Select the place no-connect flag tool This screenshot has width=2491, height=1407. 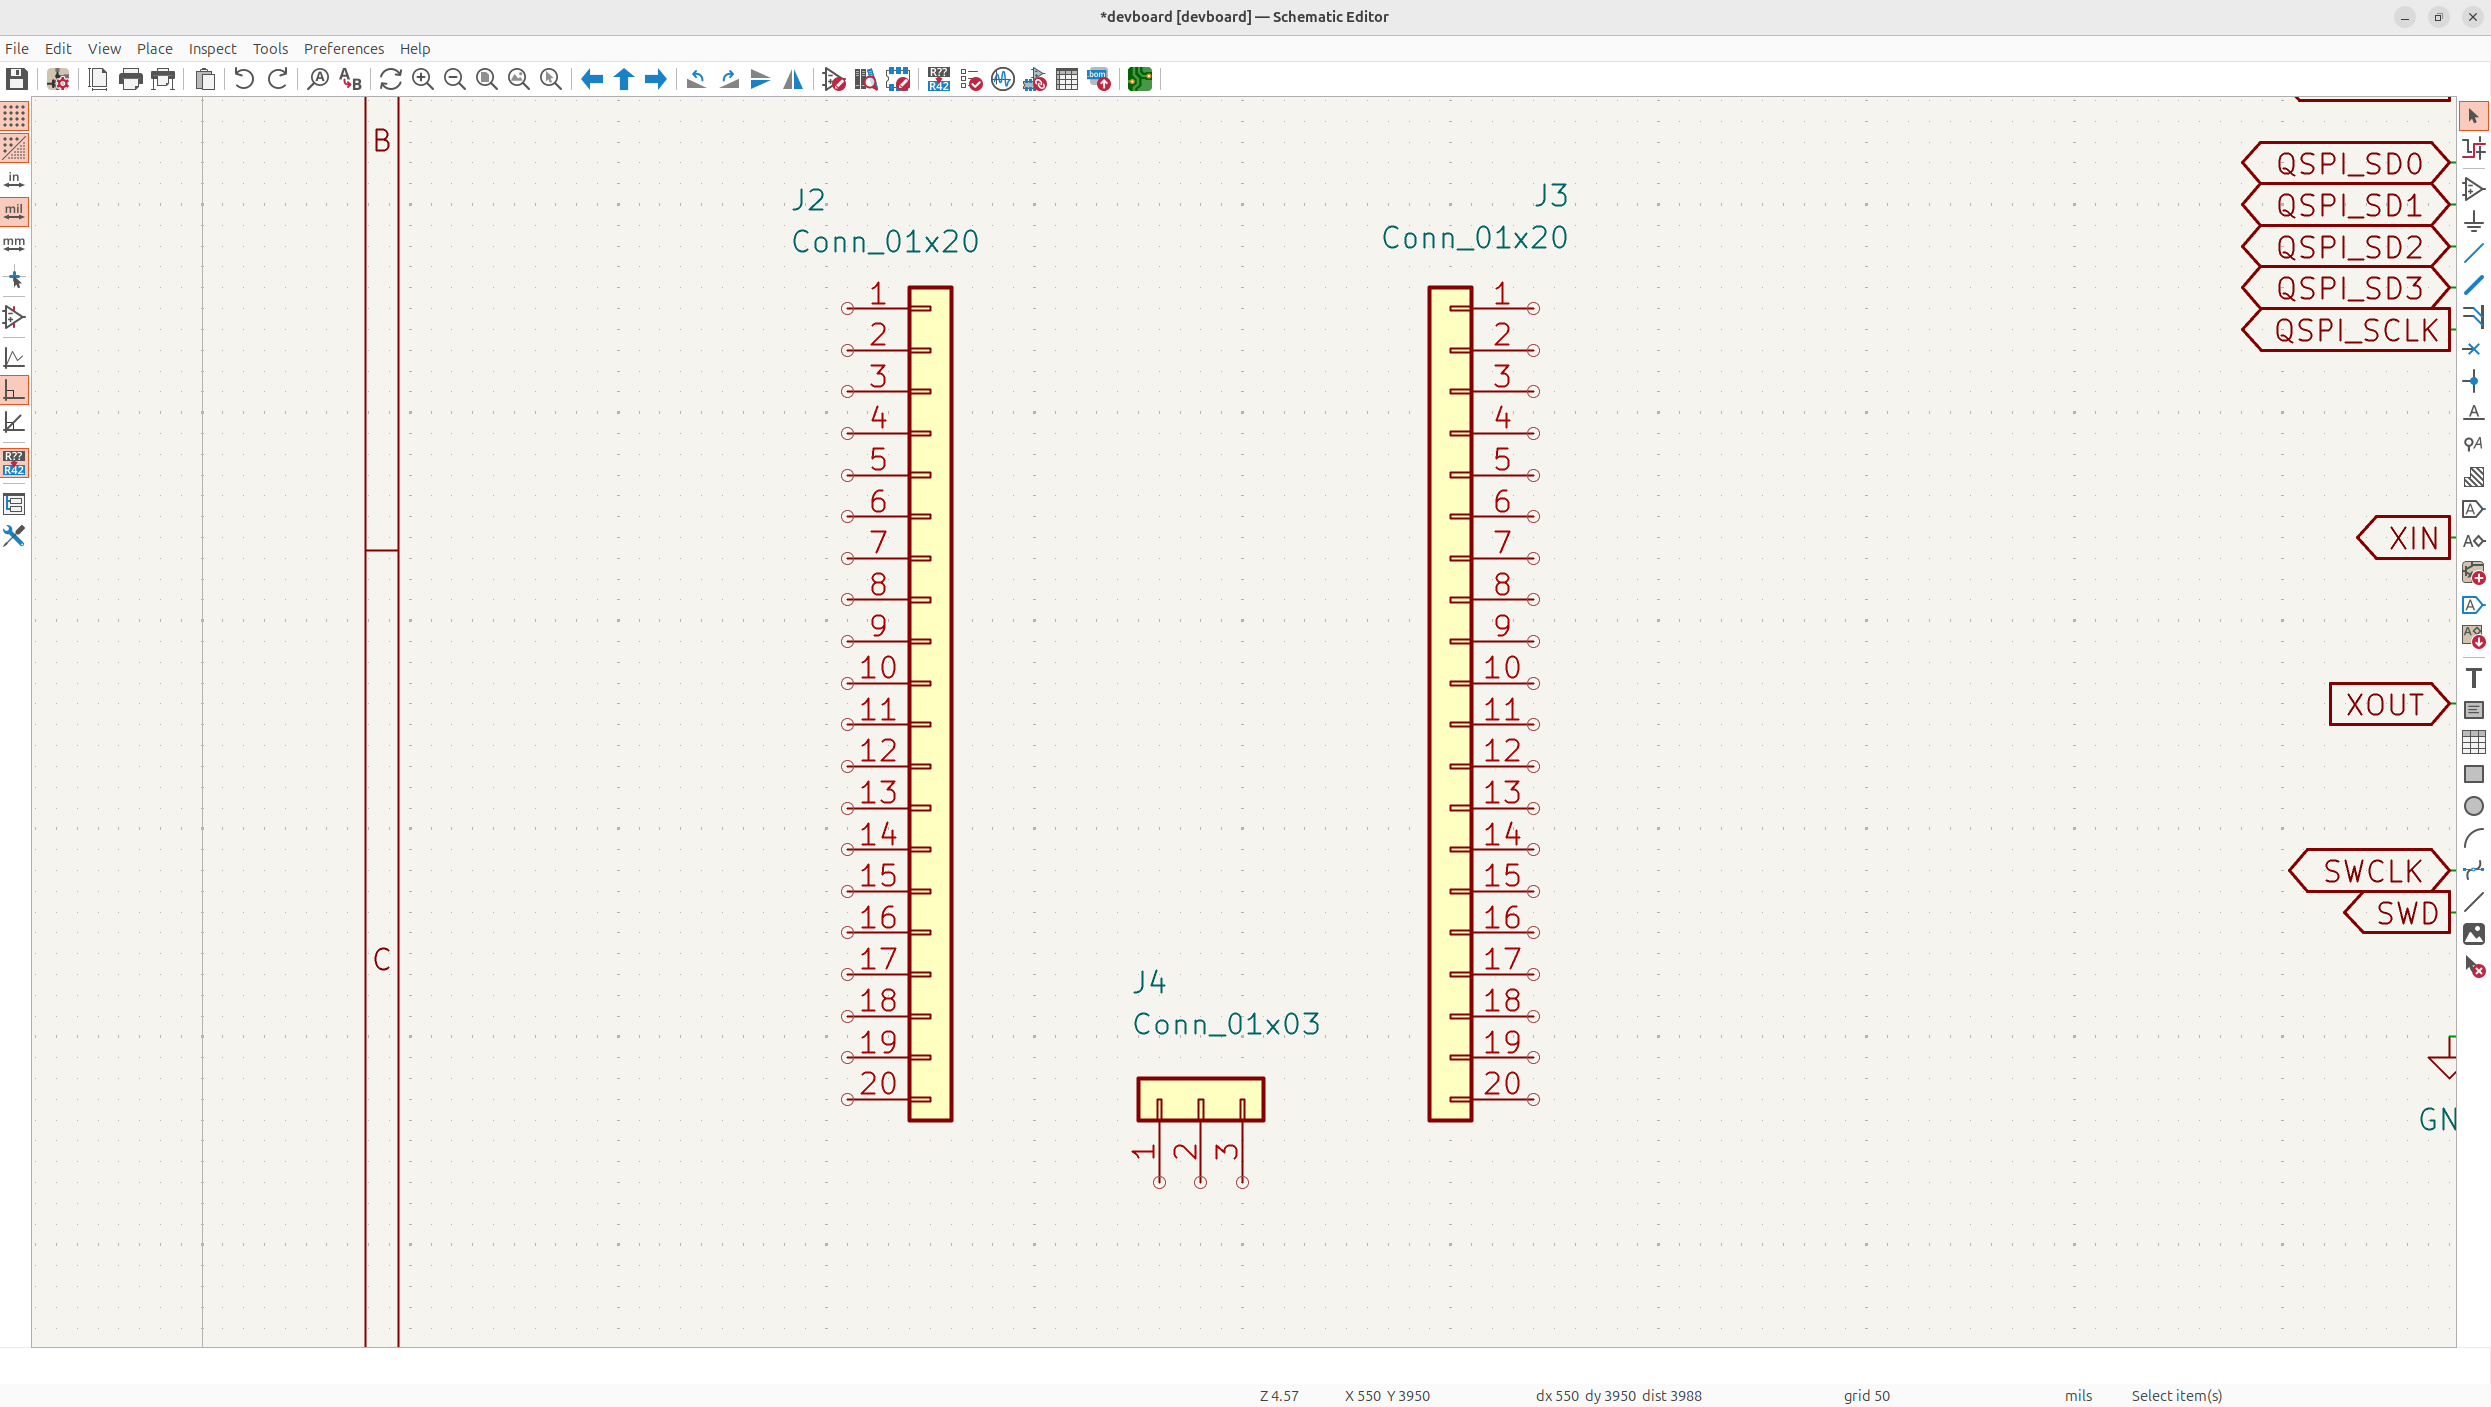coord(2473,349)
